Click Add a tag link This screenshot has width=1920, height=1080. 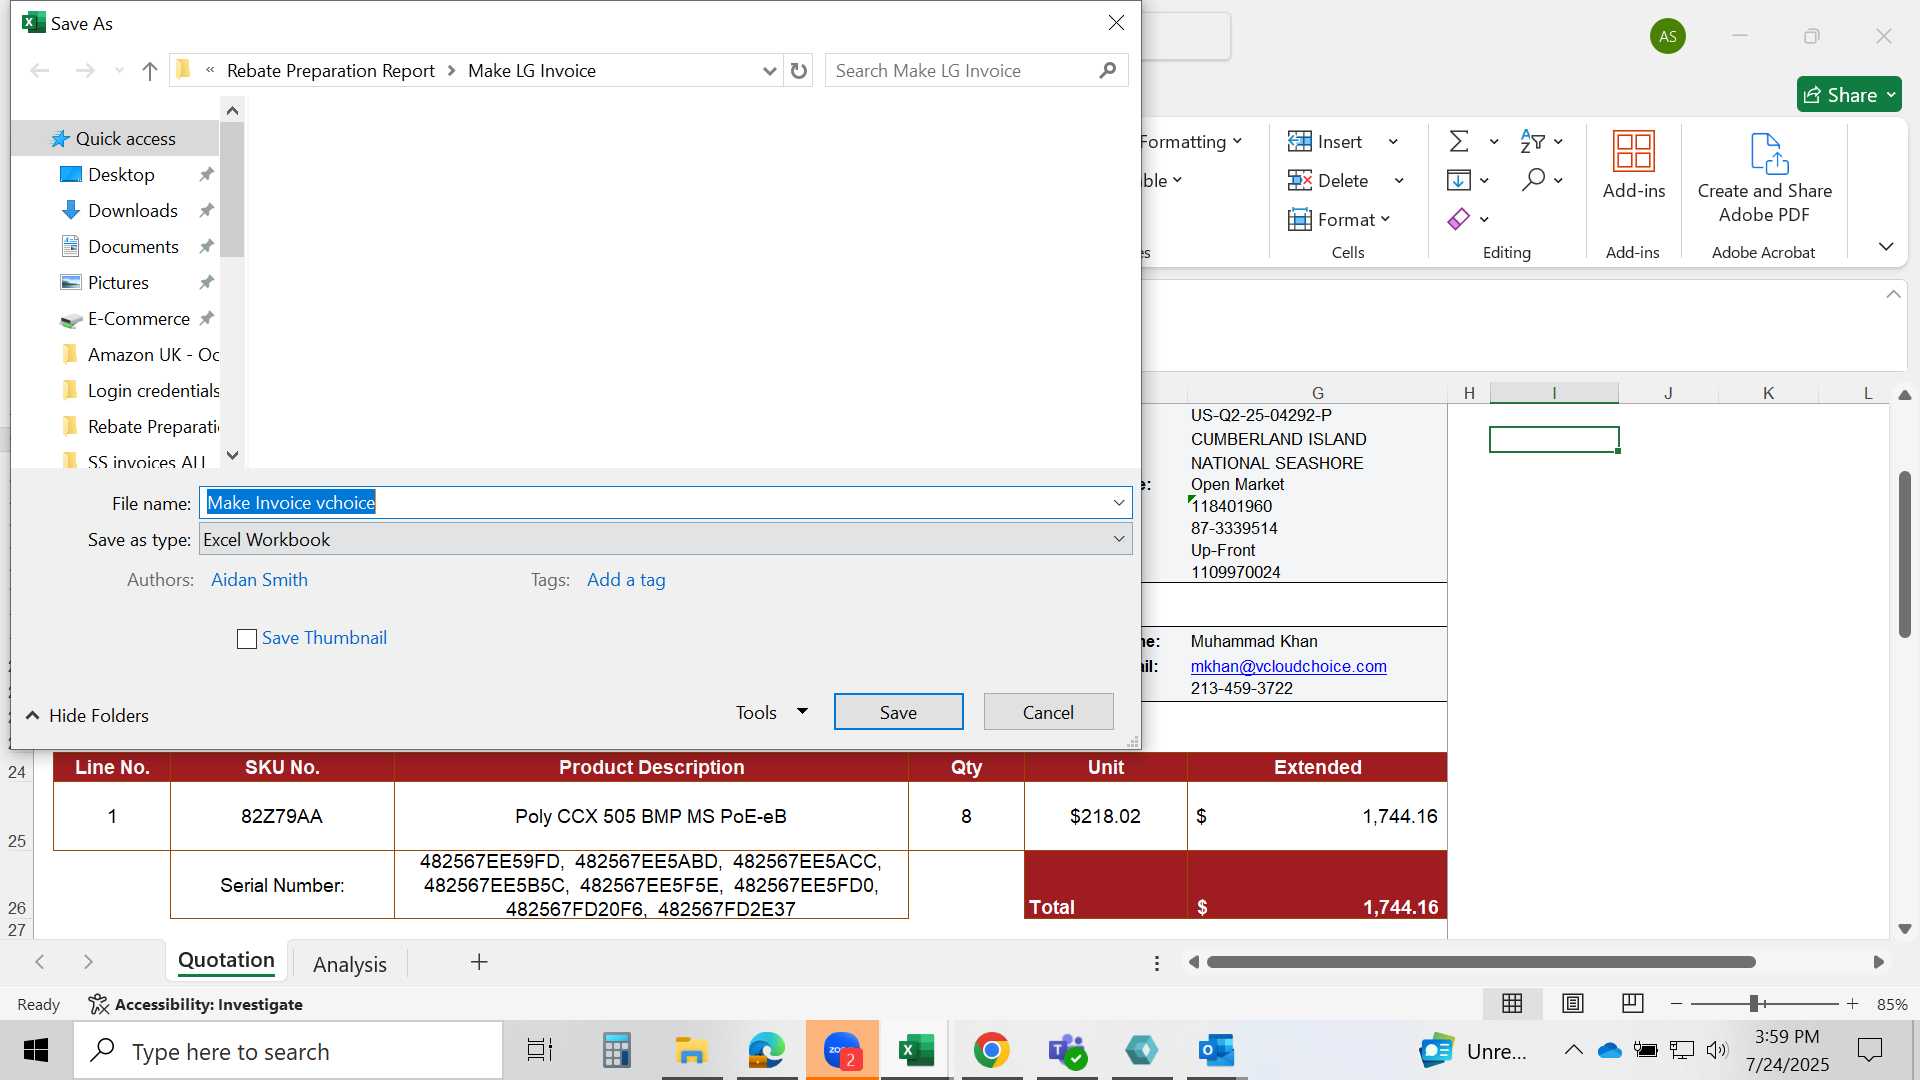coord(626,580)
